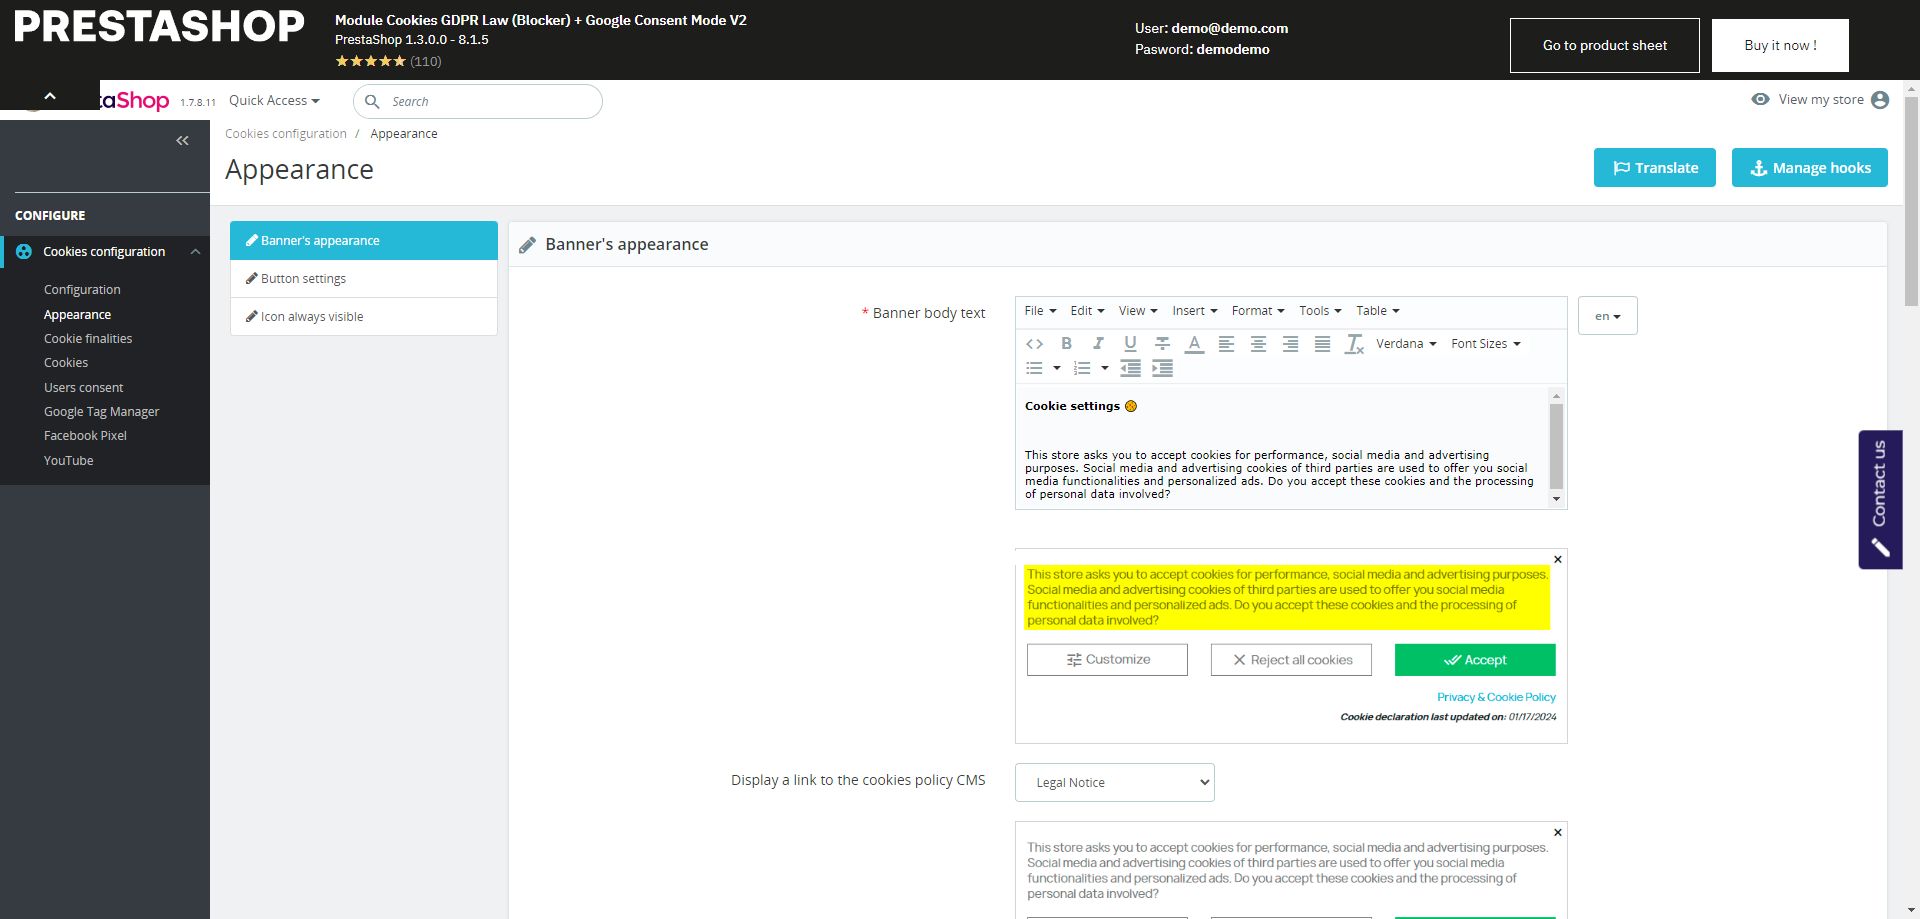Viewport: 1920px width, 919px height.
Task: Open the numbered list style dropdown arrow
Action: point(1104,368)
